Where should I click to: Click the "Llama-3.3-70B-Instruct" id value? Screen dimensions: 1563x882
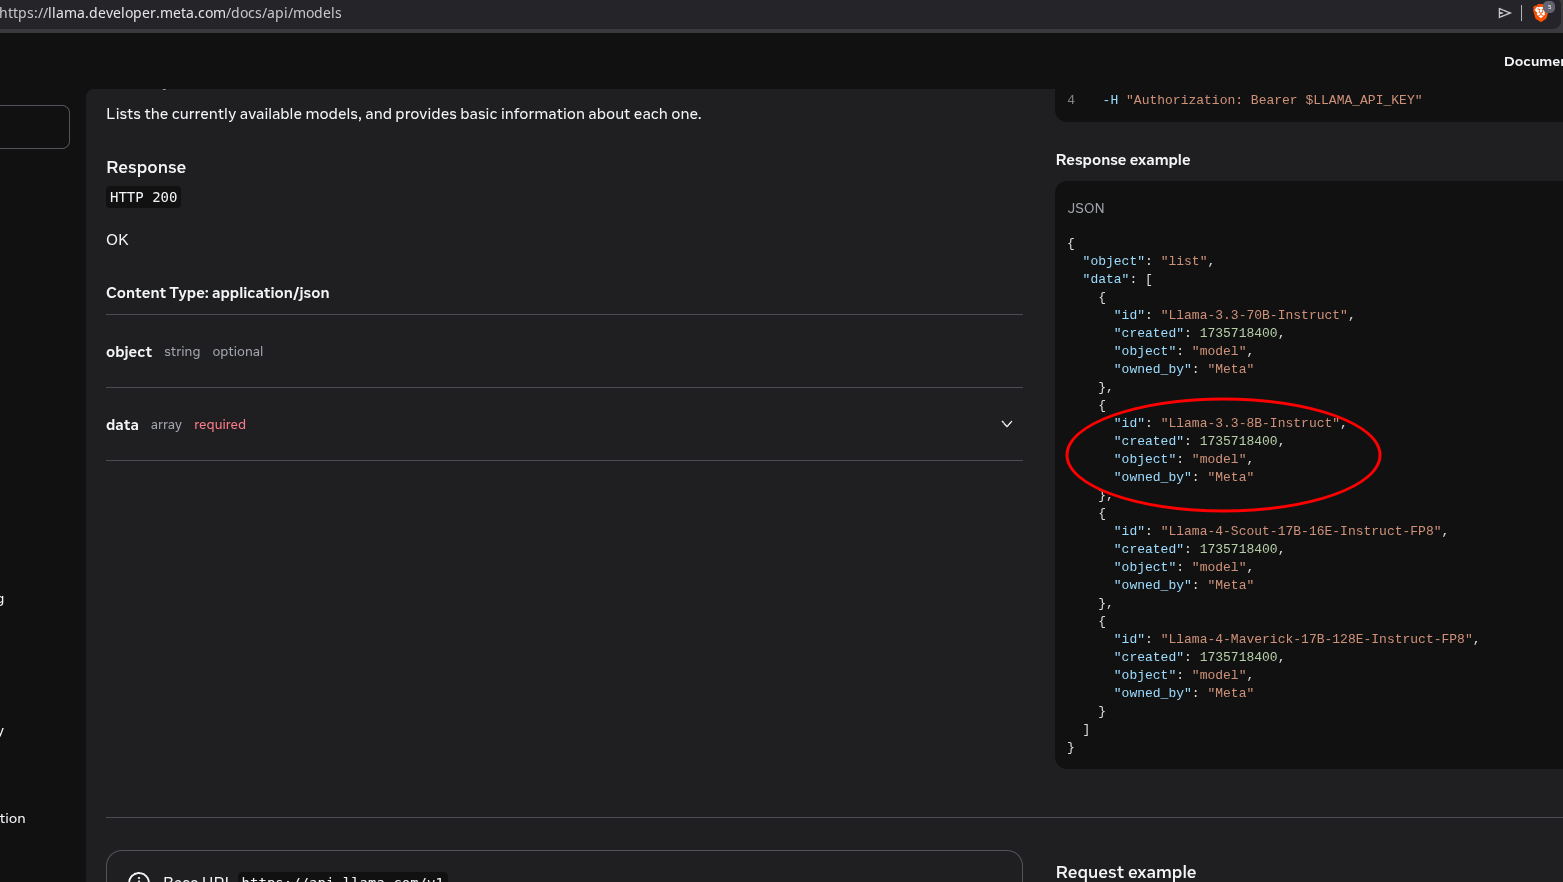coord(1254,315)
